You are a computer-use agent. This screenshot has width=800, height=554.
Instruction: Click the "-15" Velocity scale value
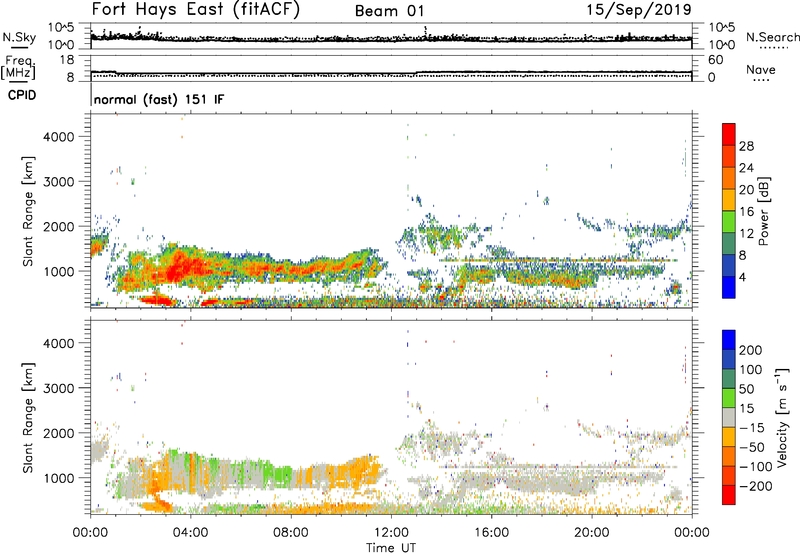(752, 428)
